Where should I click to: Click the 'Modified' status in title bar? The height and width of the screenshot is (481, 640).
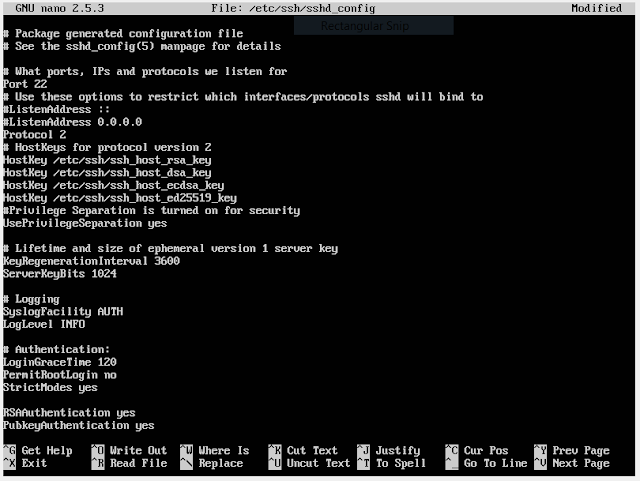tap(596, 8)
